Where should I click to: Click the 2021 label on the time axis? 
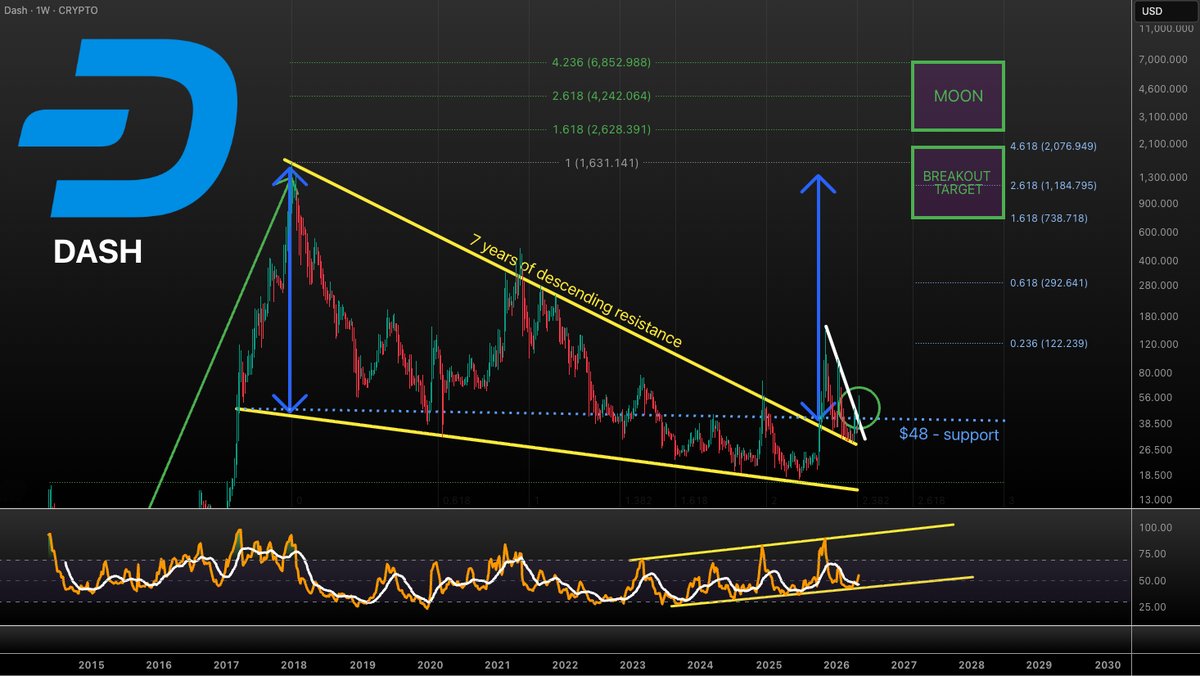pyautogui.click(x=497, y=664)
